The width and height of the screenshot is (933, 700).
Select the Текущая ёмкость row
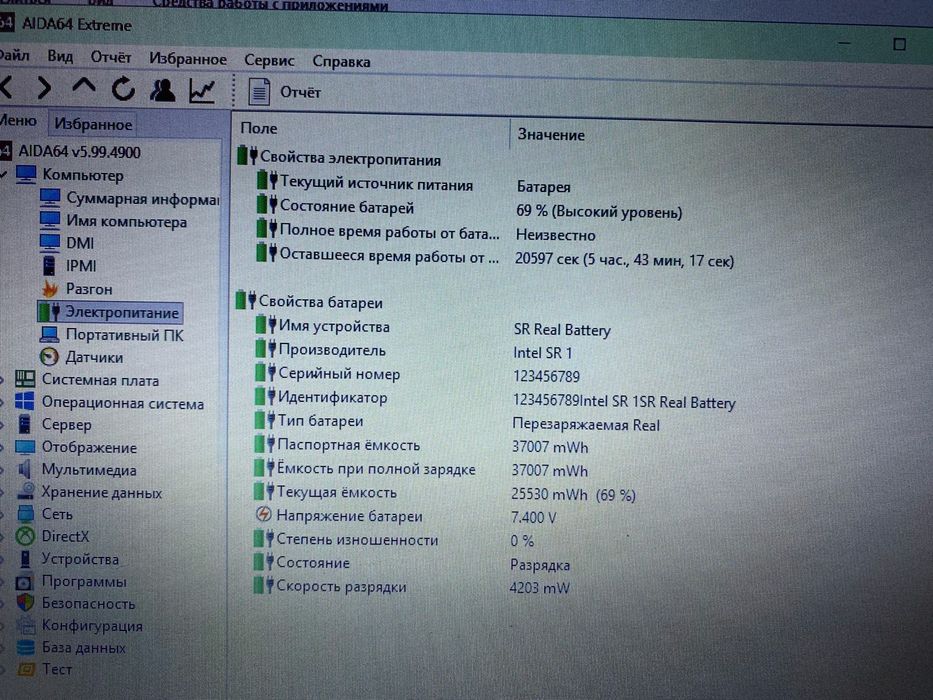point(445,493)
